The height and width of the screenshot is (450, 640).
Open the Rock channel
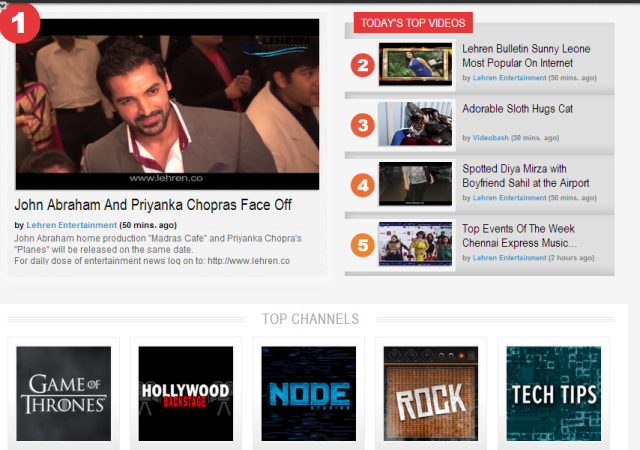click(431, 394)
